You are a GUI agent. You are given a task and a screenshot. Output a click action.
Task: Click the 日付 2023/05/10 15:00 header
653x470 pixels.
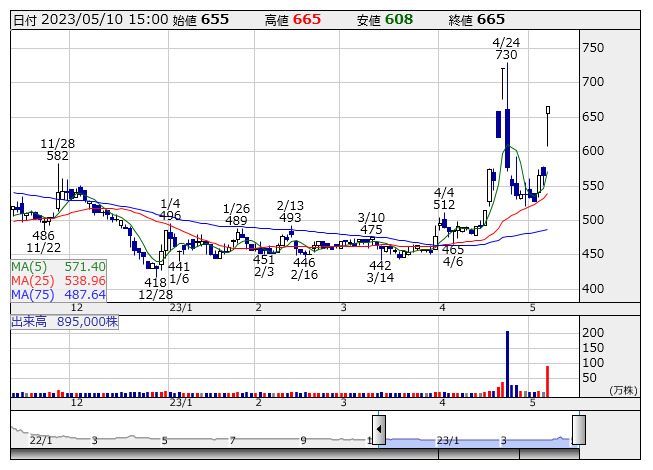point(90,20)
